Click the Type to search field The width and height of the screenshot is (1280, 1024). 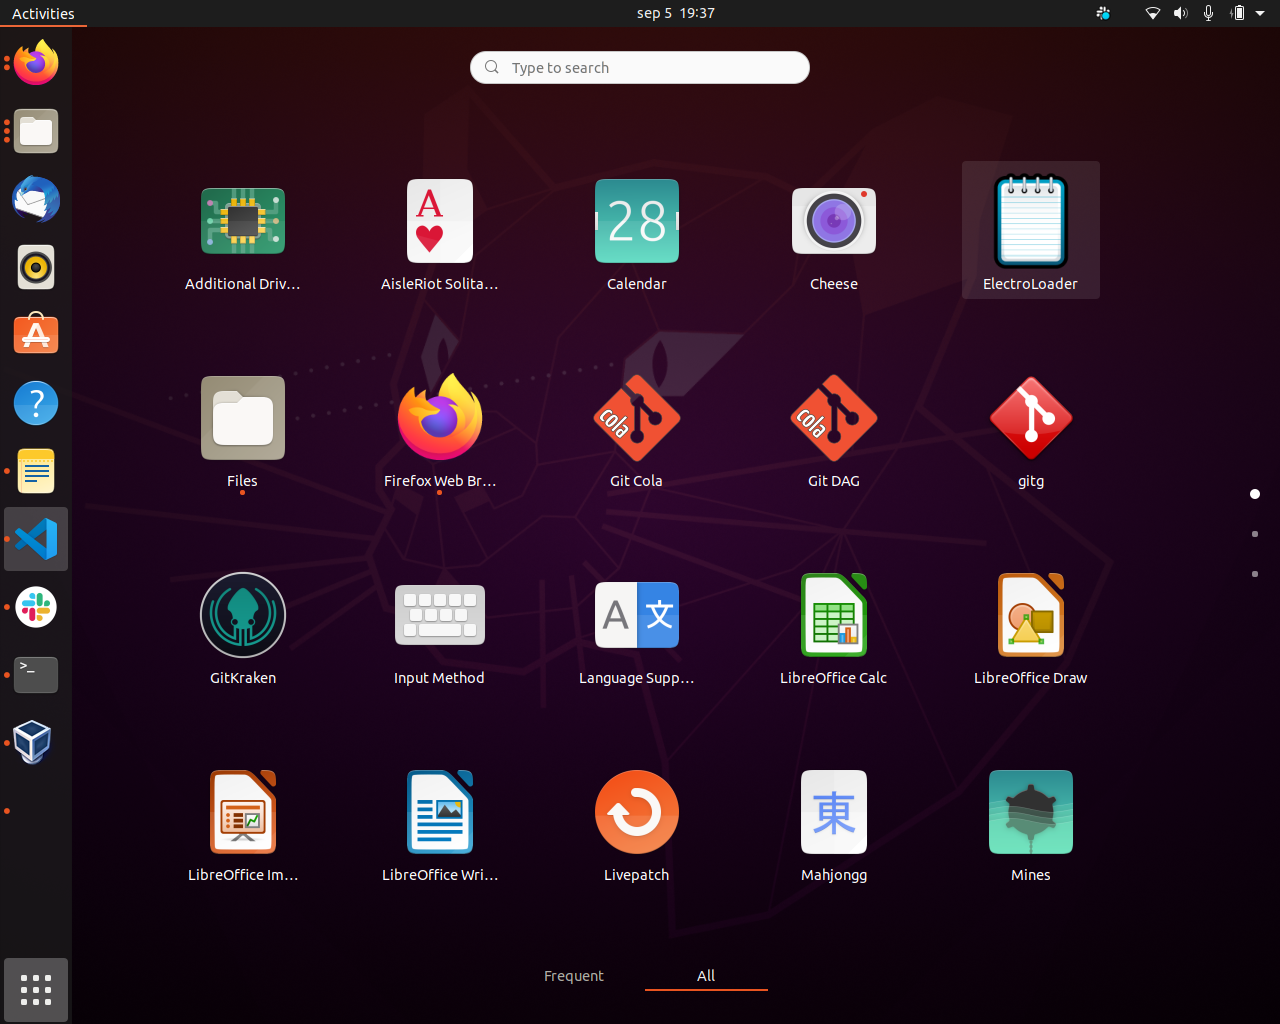(x=640, y=67)
